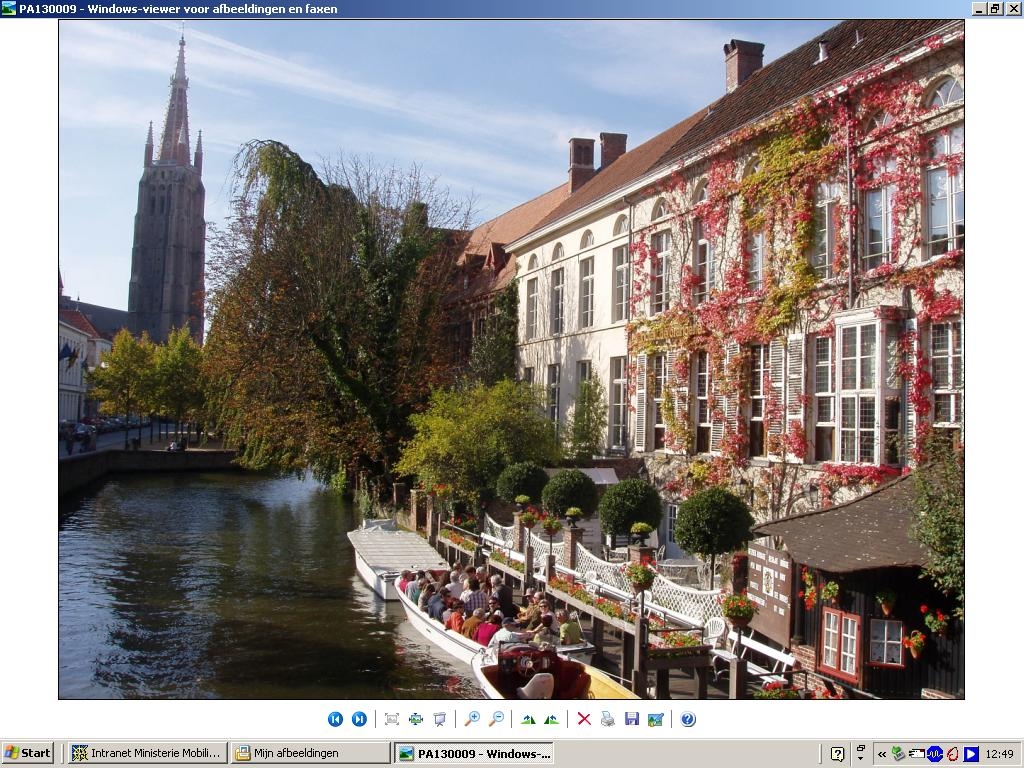
Task: Rotate the image counterclockwise
Action: tap(552, 719)
